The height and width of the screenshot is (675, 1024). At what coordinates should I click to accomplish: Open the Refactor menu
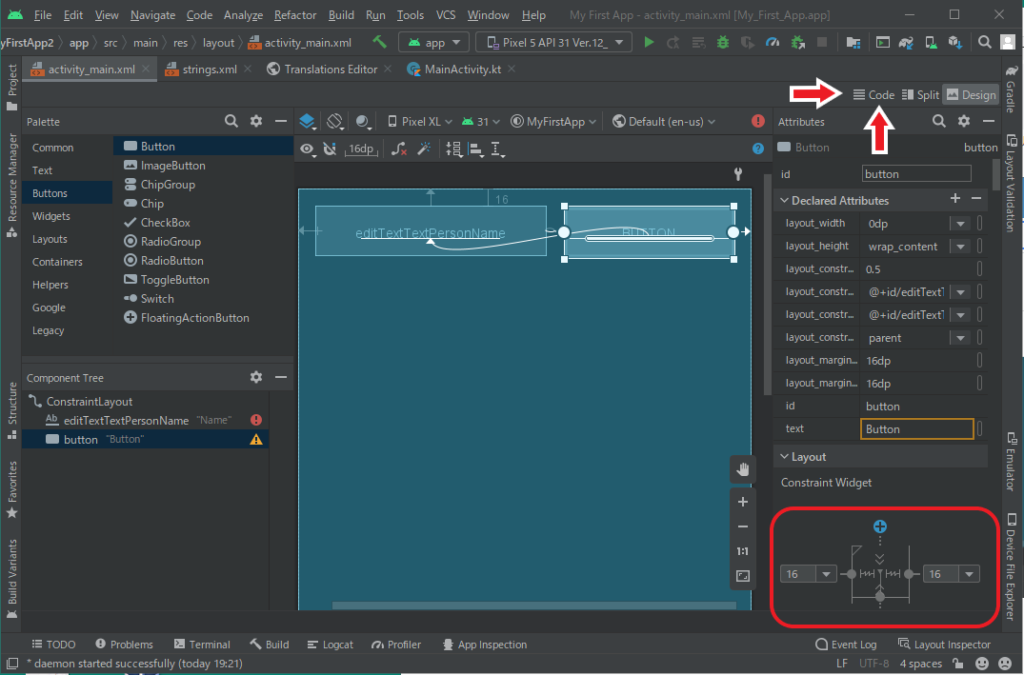click(295, 15)
